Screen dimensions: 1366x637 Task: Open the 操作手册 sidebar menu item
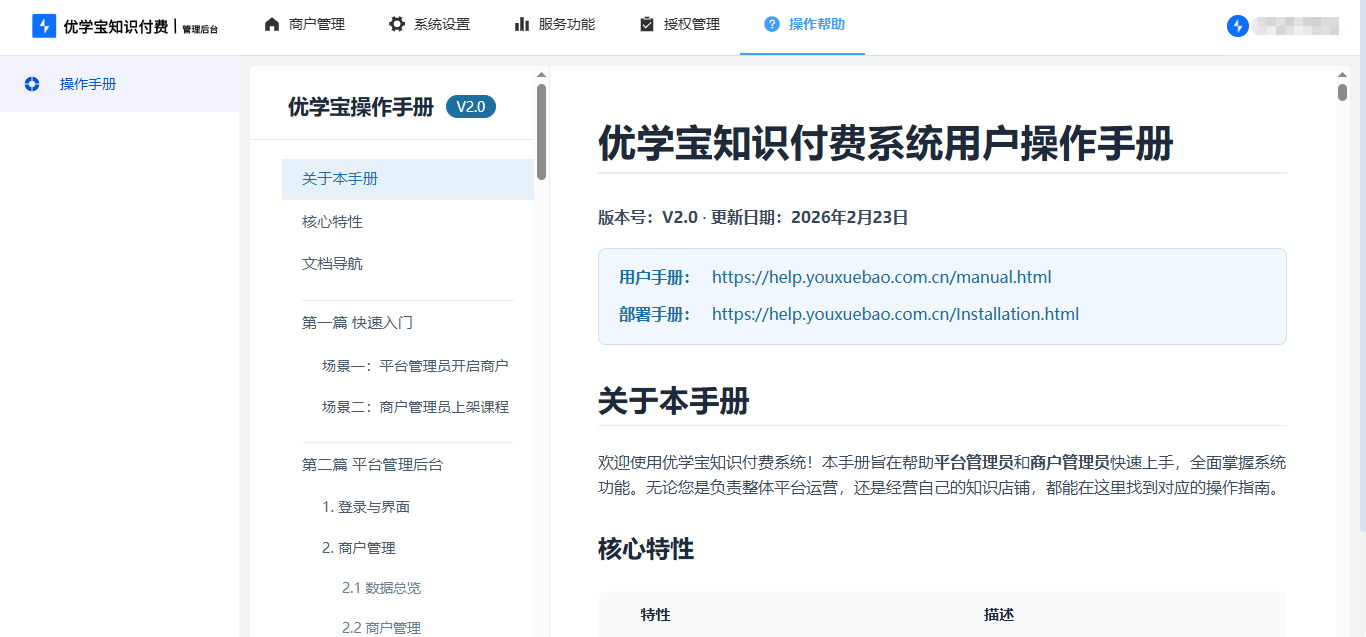[x=88, y=84]
